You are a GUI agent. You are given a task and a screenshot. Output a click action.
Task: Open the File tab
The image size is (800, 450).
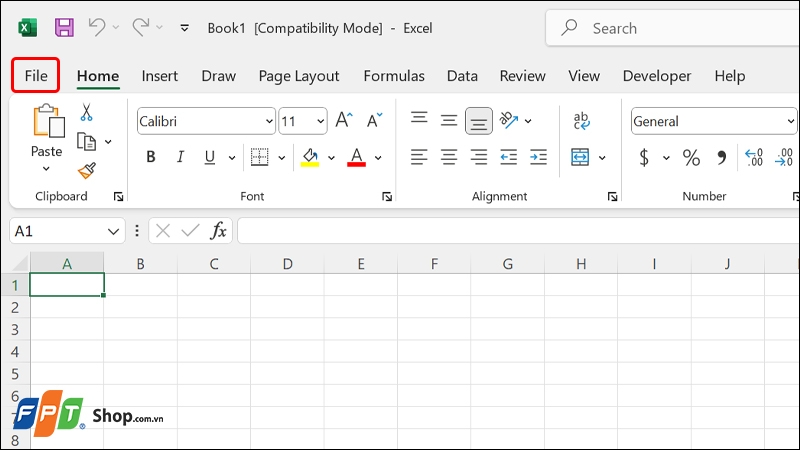36,76
